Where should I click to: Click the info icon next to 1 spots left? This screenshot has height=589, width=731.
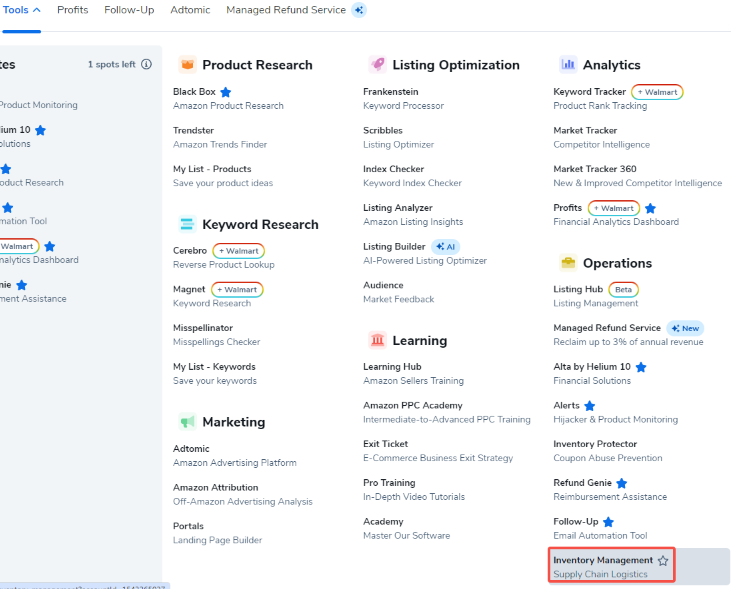tap(146, 64)
